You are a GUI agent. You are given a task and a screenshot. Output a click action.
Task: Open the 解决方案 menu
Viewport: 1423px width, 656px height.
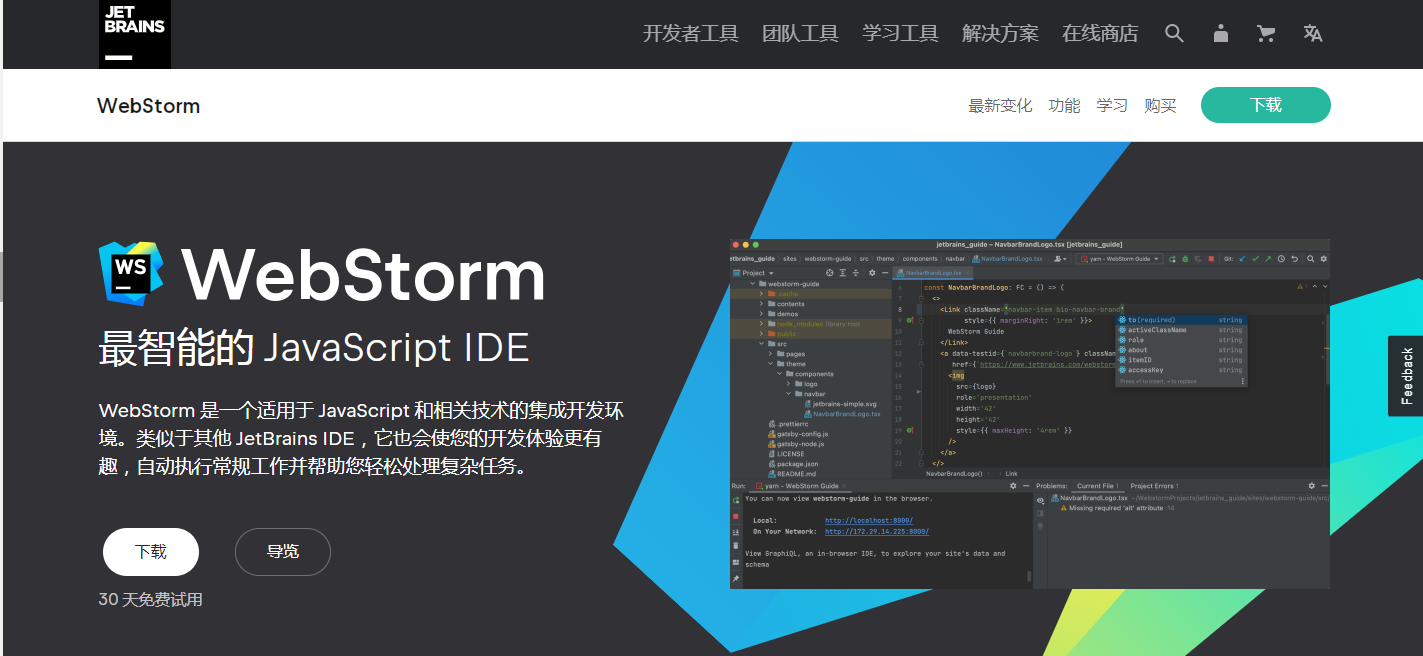coord(1000,34)
